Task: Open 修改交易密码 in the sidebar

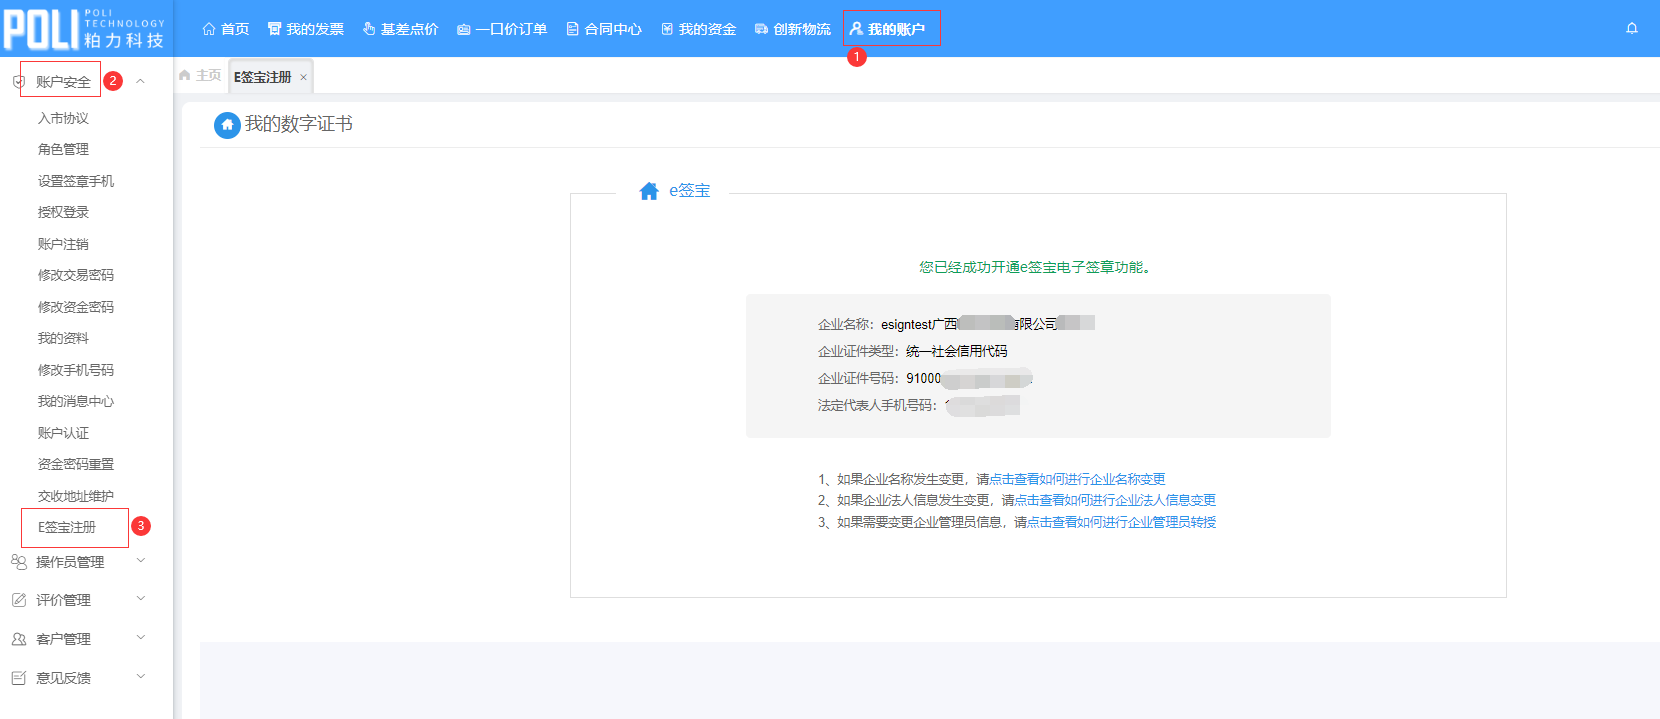Action: [76, 275]
